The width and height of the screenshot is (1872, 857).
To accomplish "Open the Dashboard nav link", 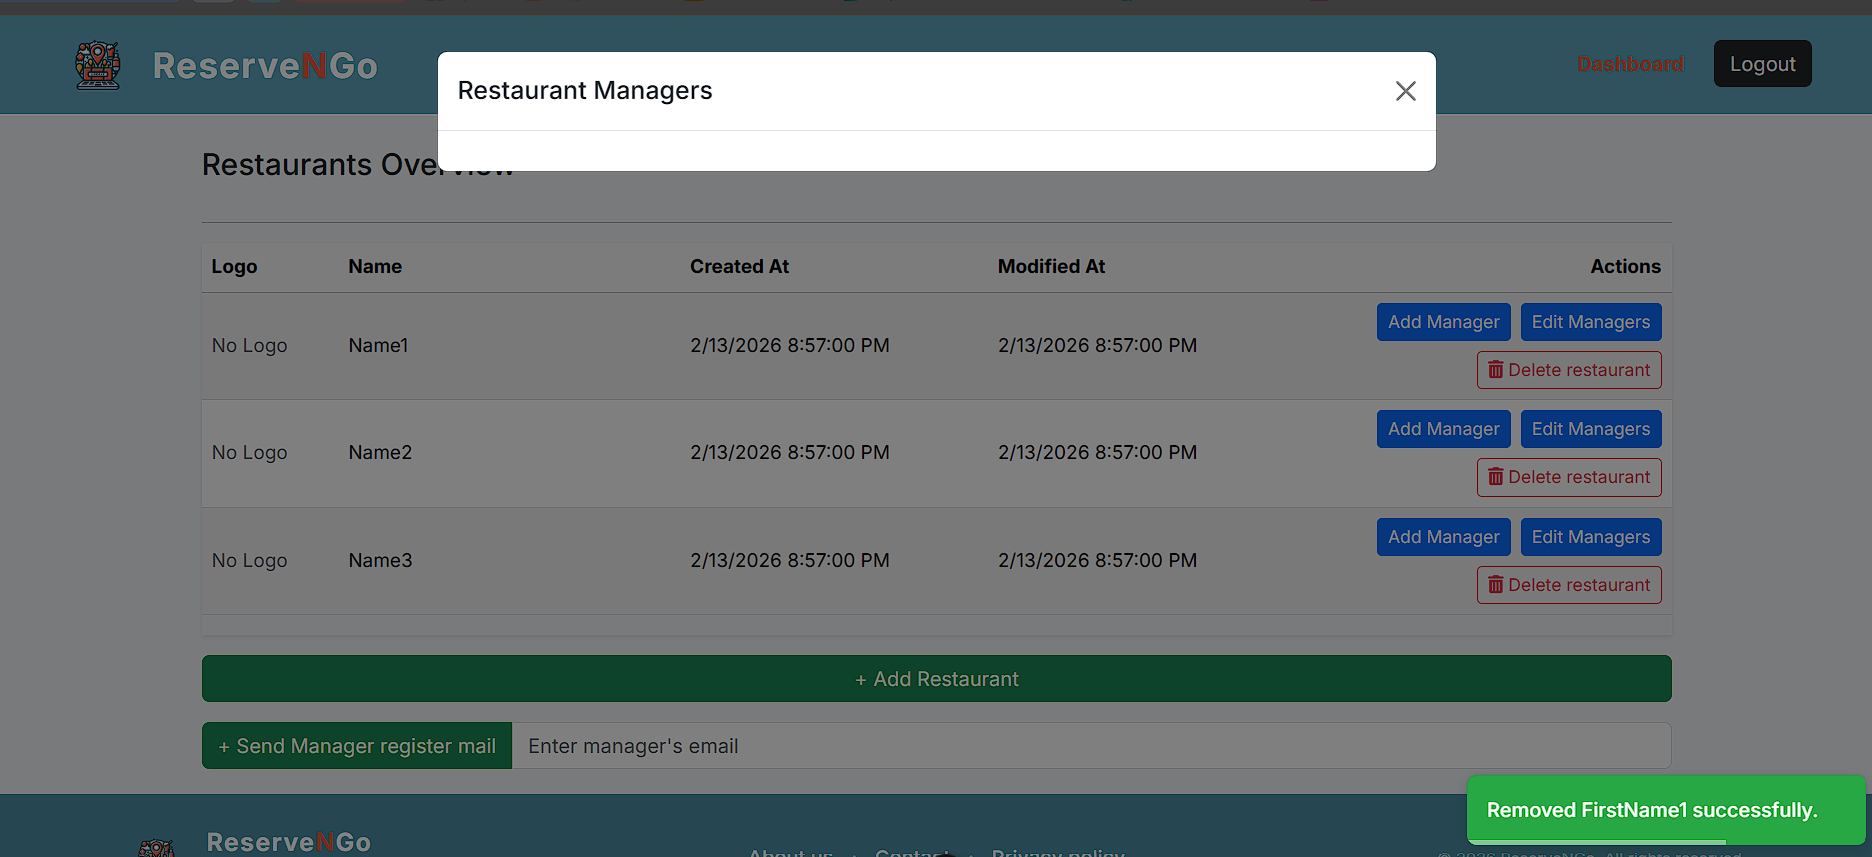I will 1630,64.
